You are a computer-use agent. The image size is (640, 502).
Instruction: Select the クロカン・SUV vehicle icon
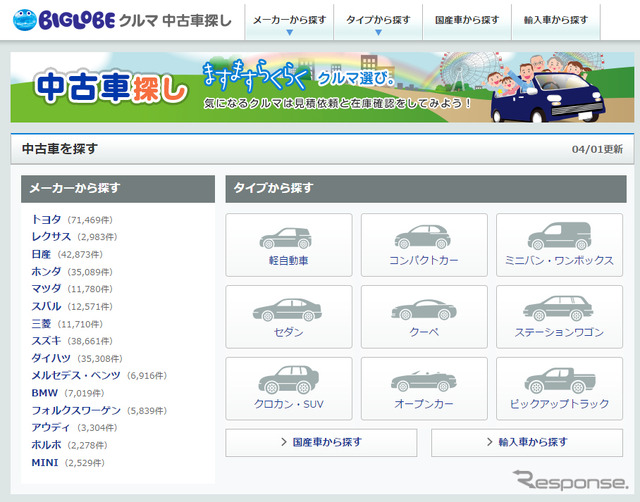pos(289,380)
